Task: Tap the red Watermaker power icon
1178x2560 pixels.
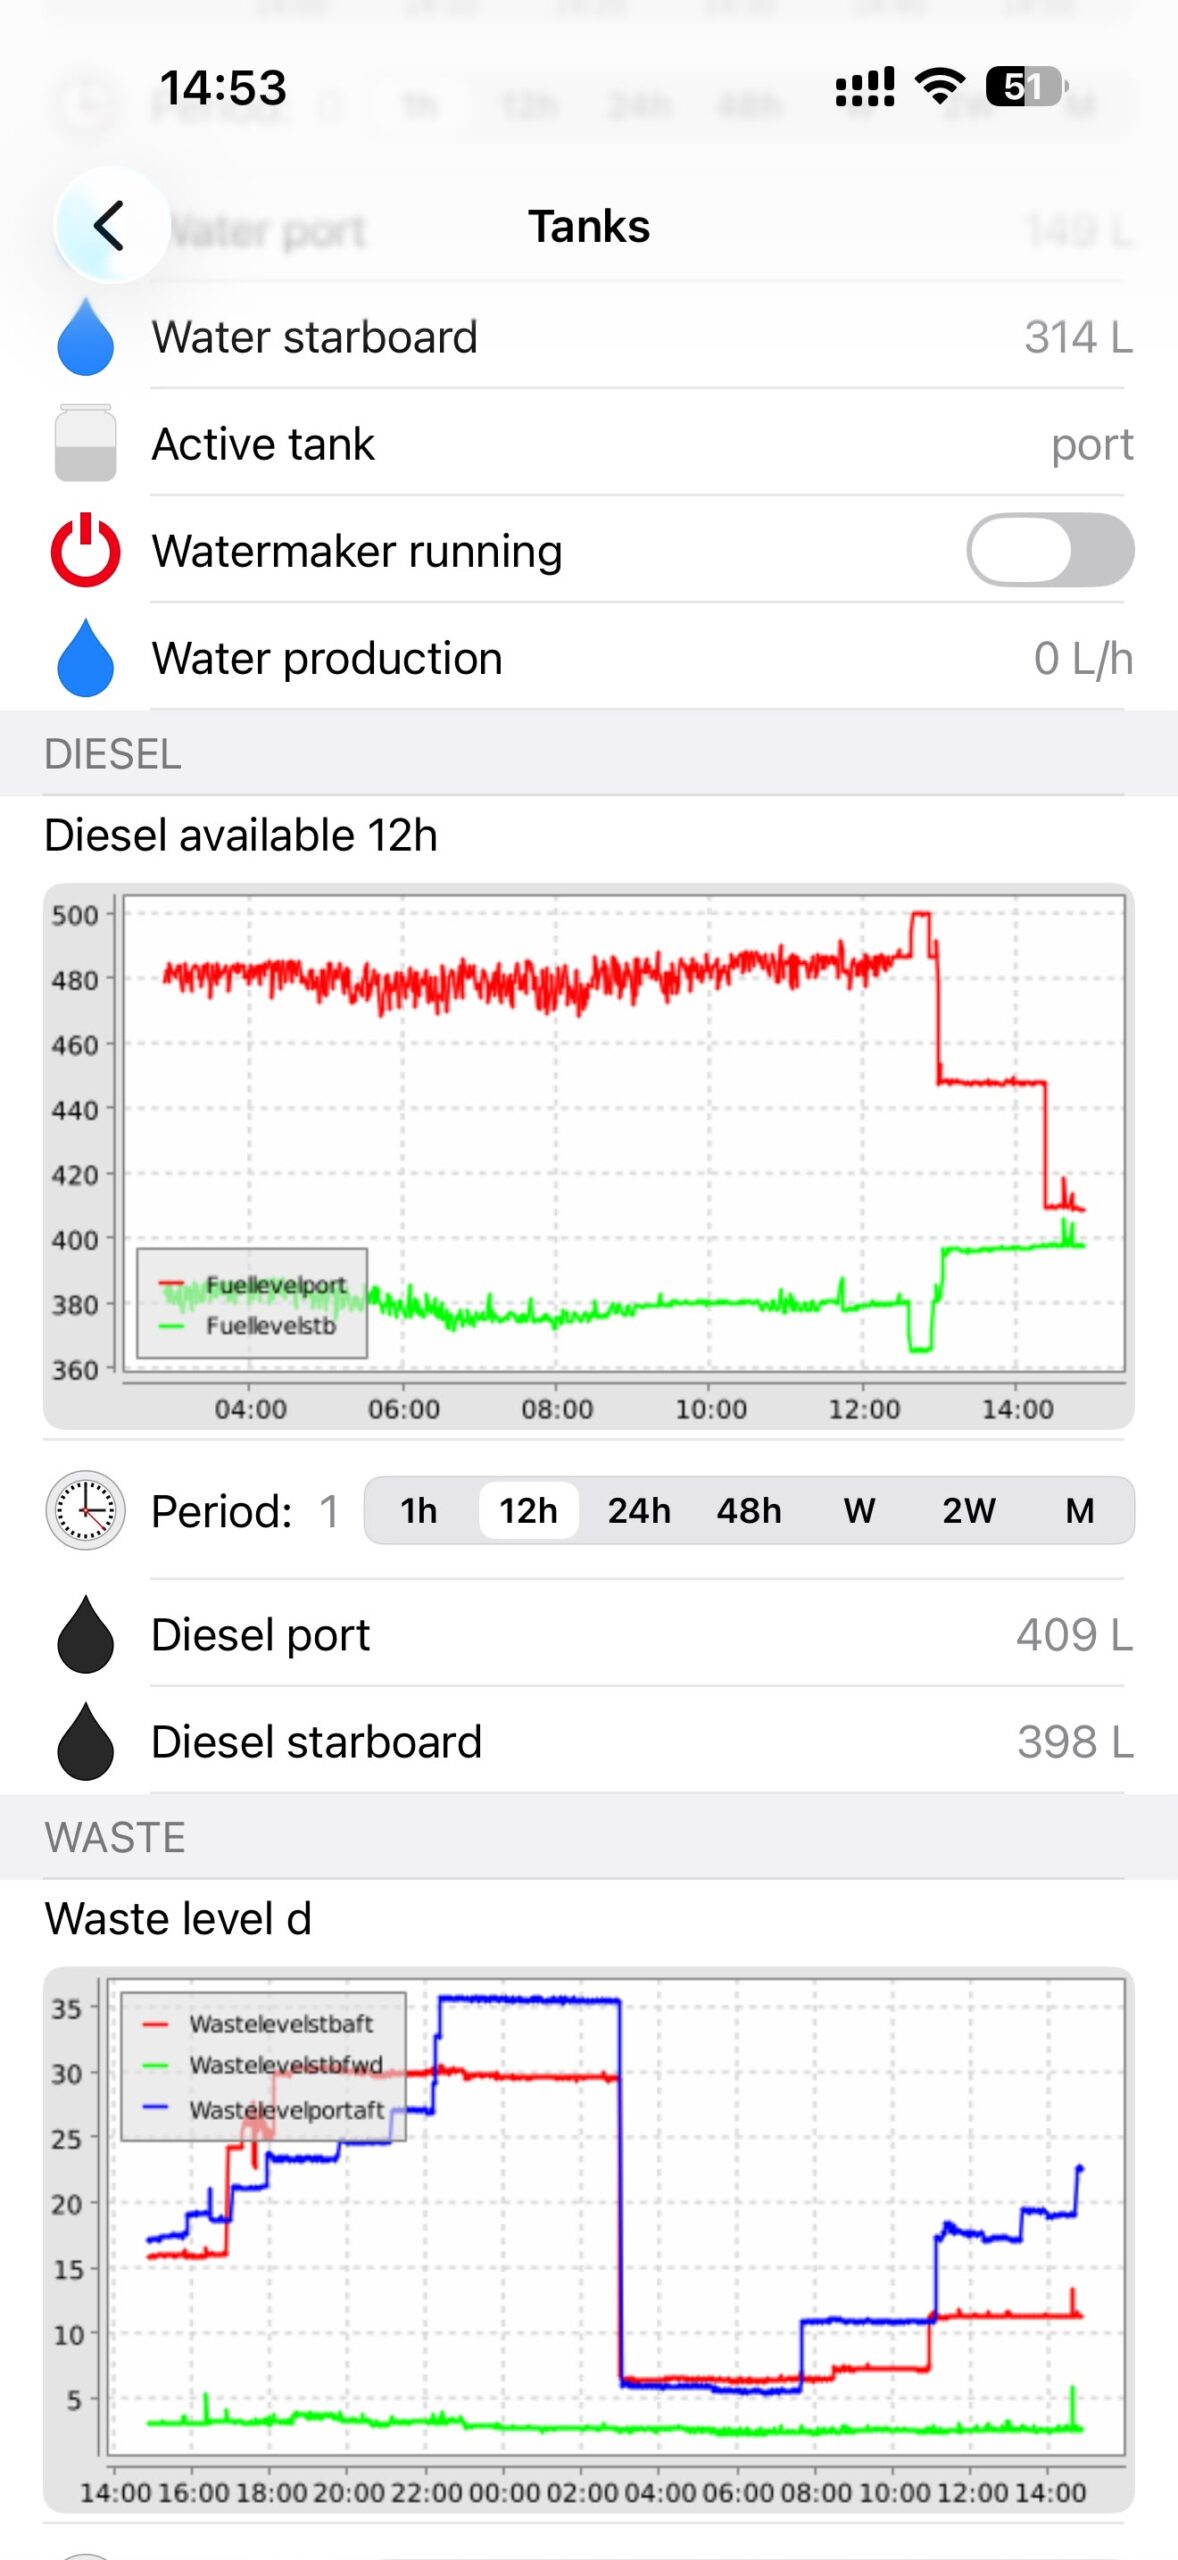Action: tap(86, 550)
